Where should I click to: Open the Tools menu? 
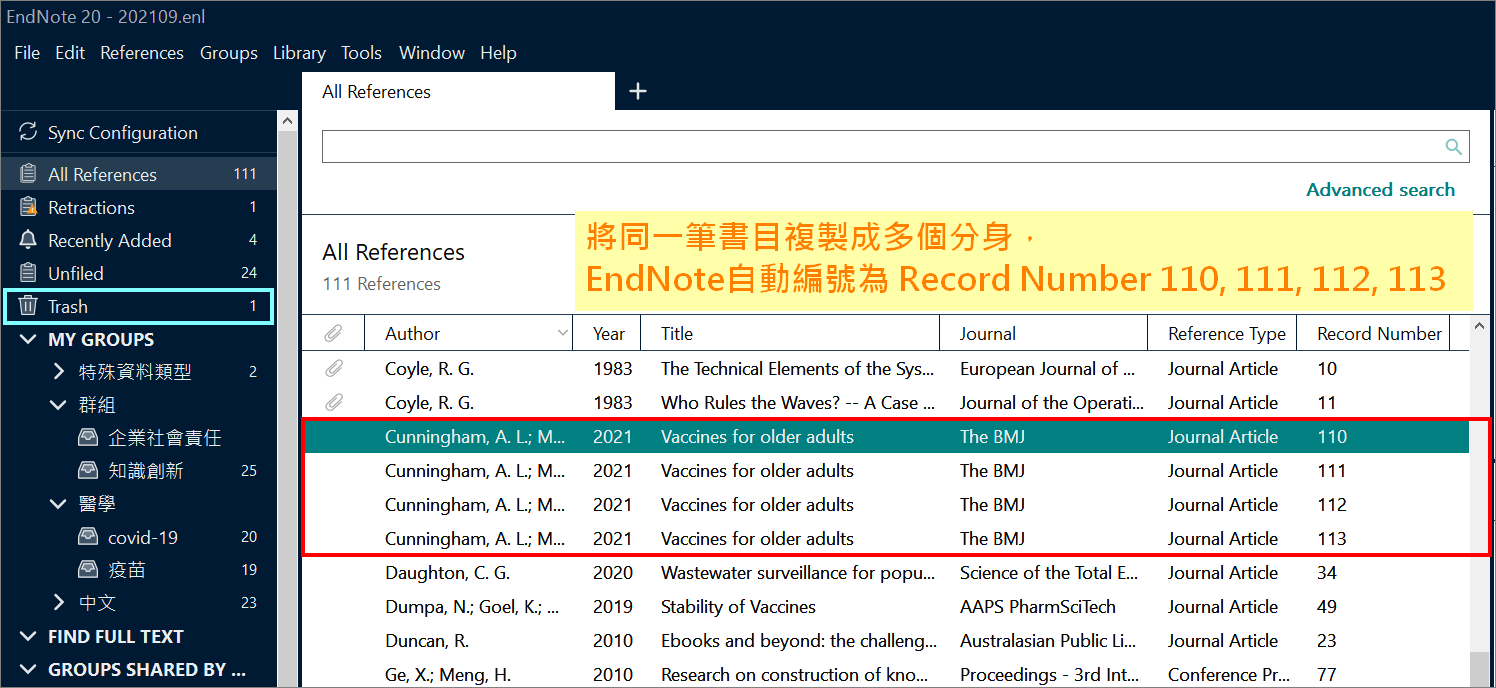pyautogui.click(x=361, y=53)
